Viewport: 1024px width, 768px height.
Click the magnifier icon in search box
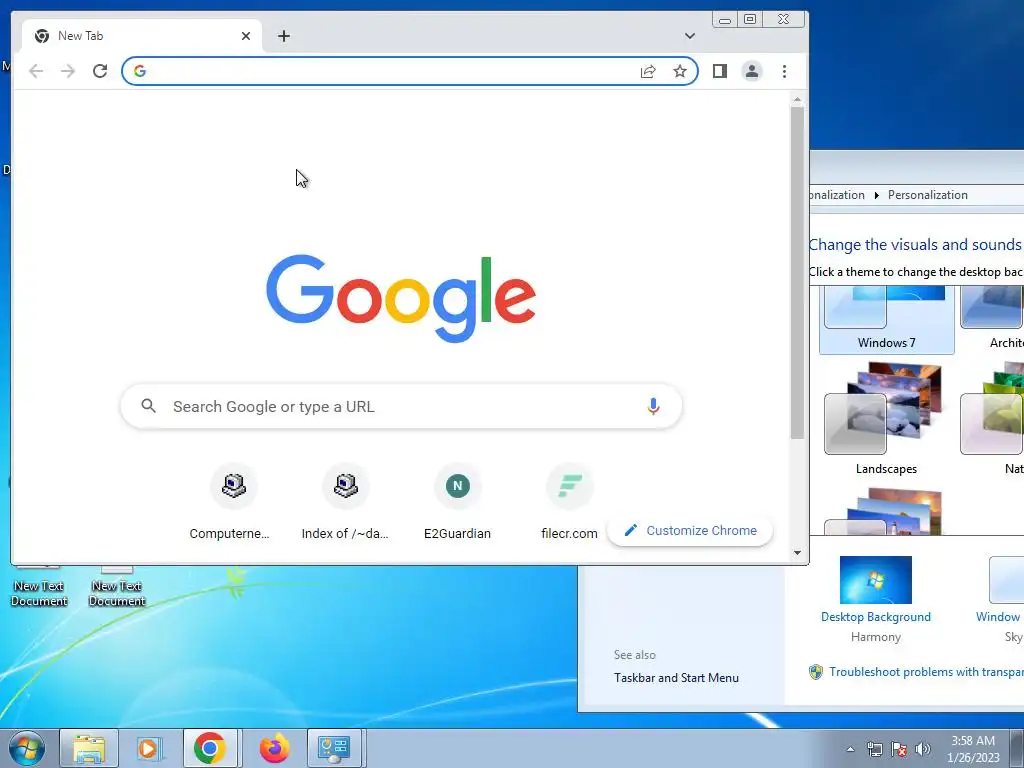(x=149, y=406)
